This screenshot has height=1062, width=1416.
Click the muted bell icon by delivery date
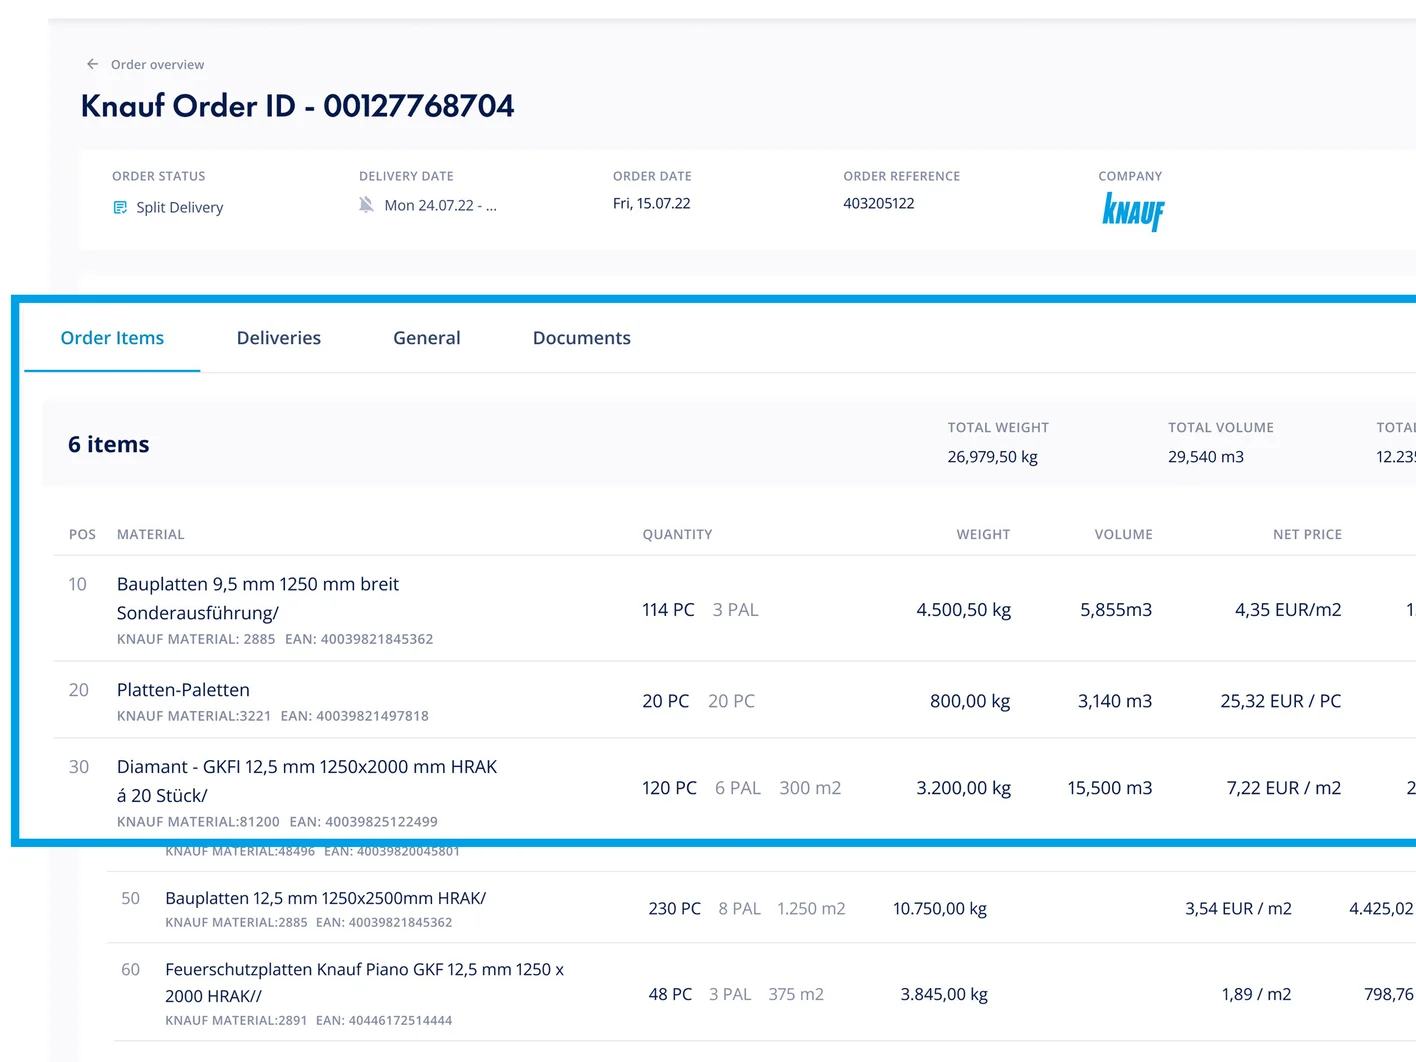pos(366,204)
